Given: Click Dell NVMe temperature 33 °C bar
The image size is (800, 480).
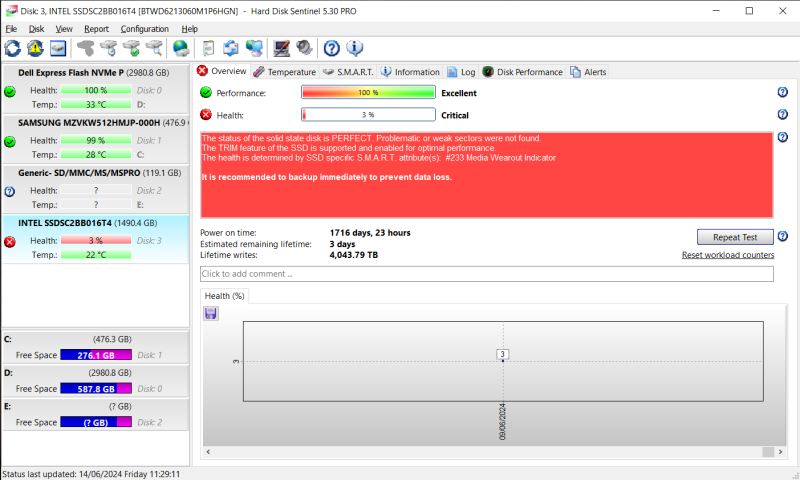Looking at the screenshot, I should point(96,105).
